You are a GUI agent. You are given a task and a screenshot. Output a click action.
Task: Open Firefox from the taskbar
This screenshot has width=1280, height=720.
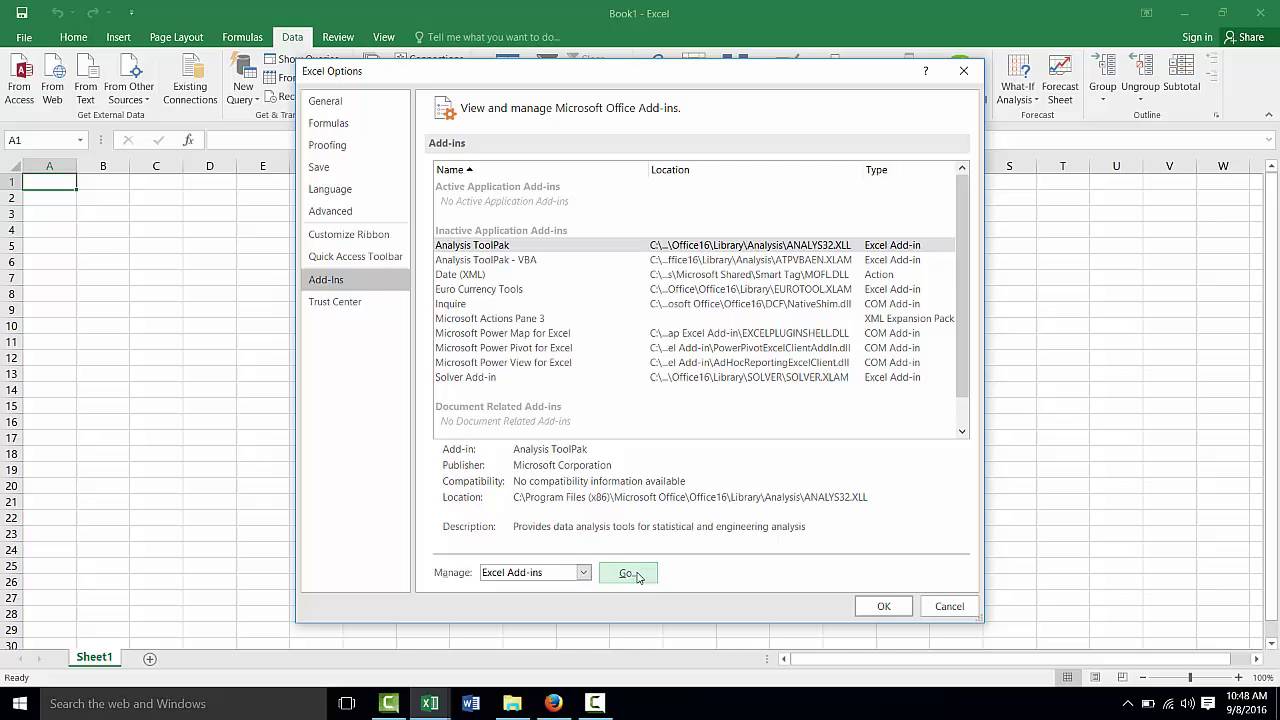[553, 703]
